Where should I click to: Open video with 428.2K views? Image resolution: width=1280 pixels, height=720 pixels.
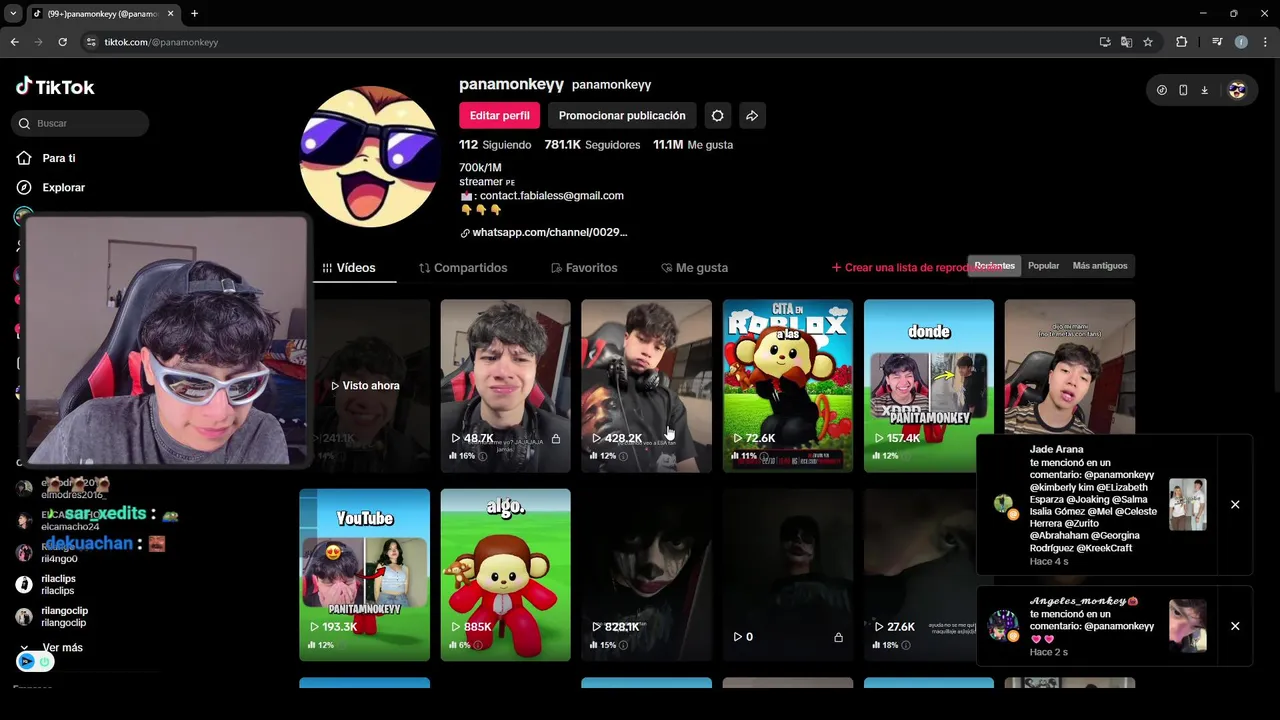click(646, 385)
